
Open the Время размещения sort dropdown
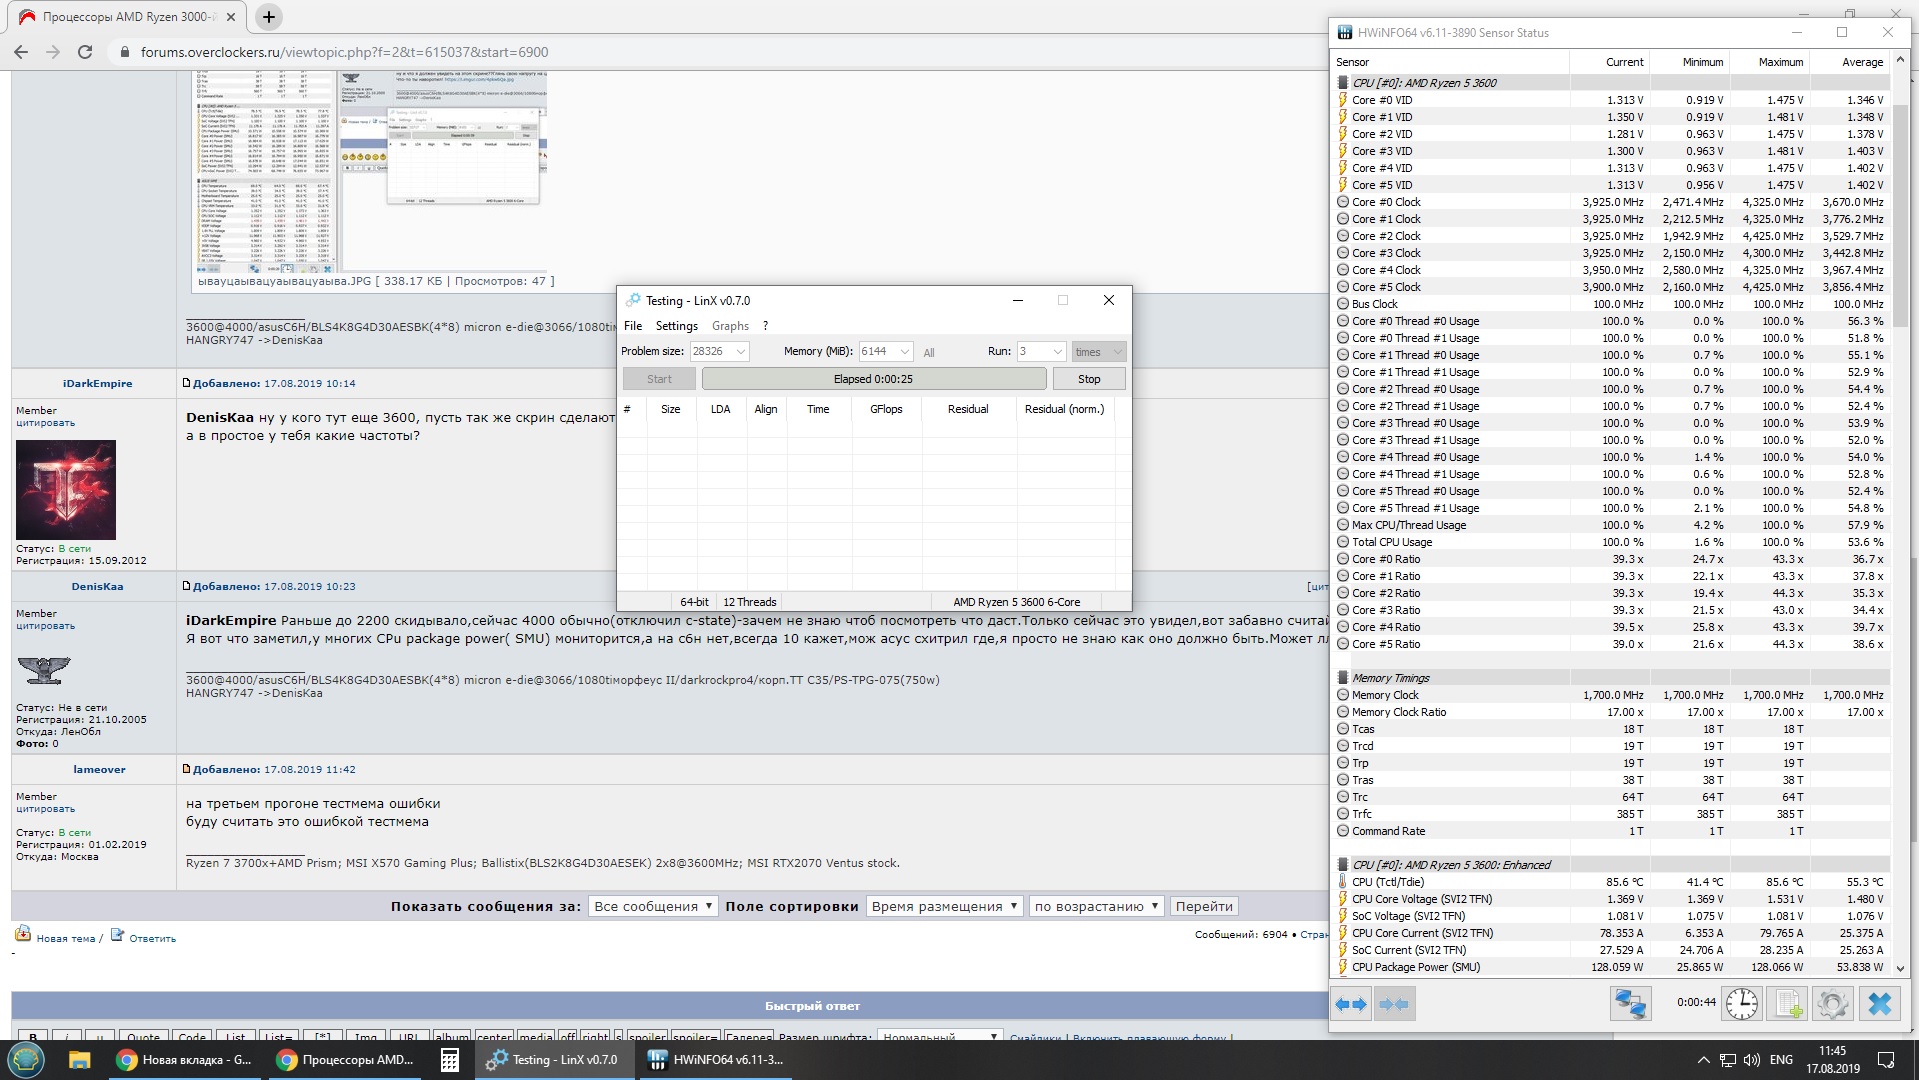pyautogui.click(x=943, y=906)
